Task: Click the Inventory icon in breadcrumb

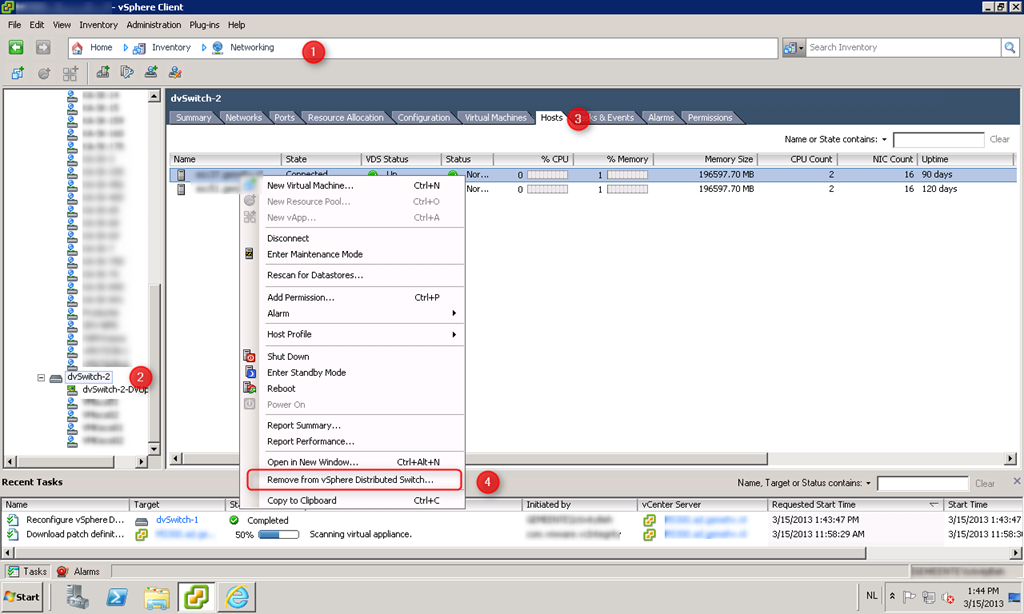Action: tap(139, 48)
